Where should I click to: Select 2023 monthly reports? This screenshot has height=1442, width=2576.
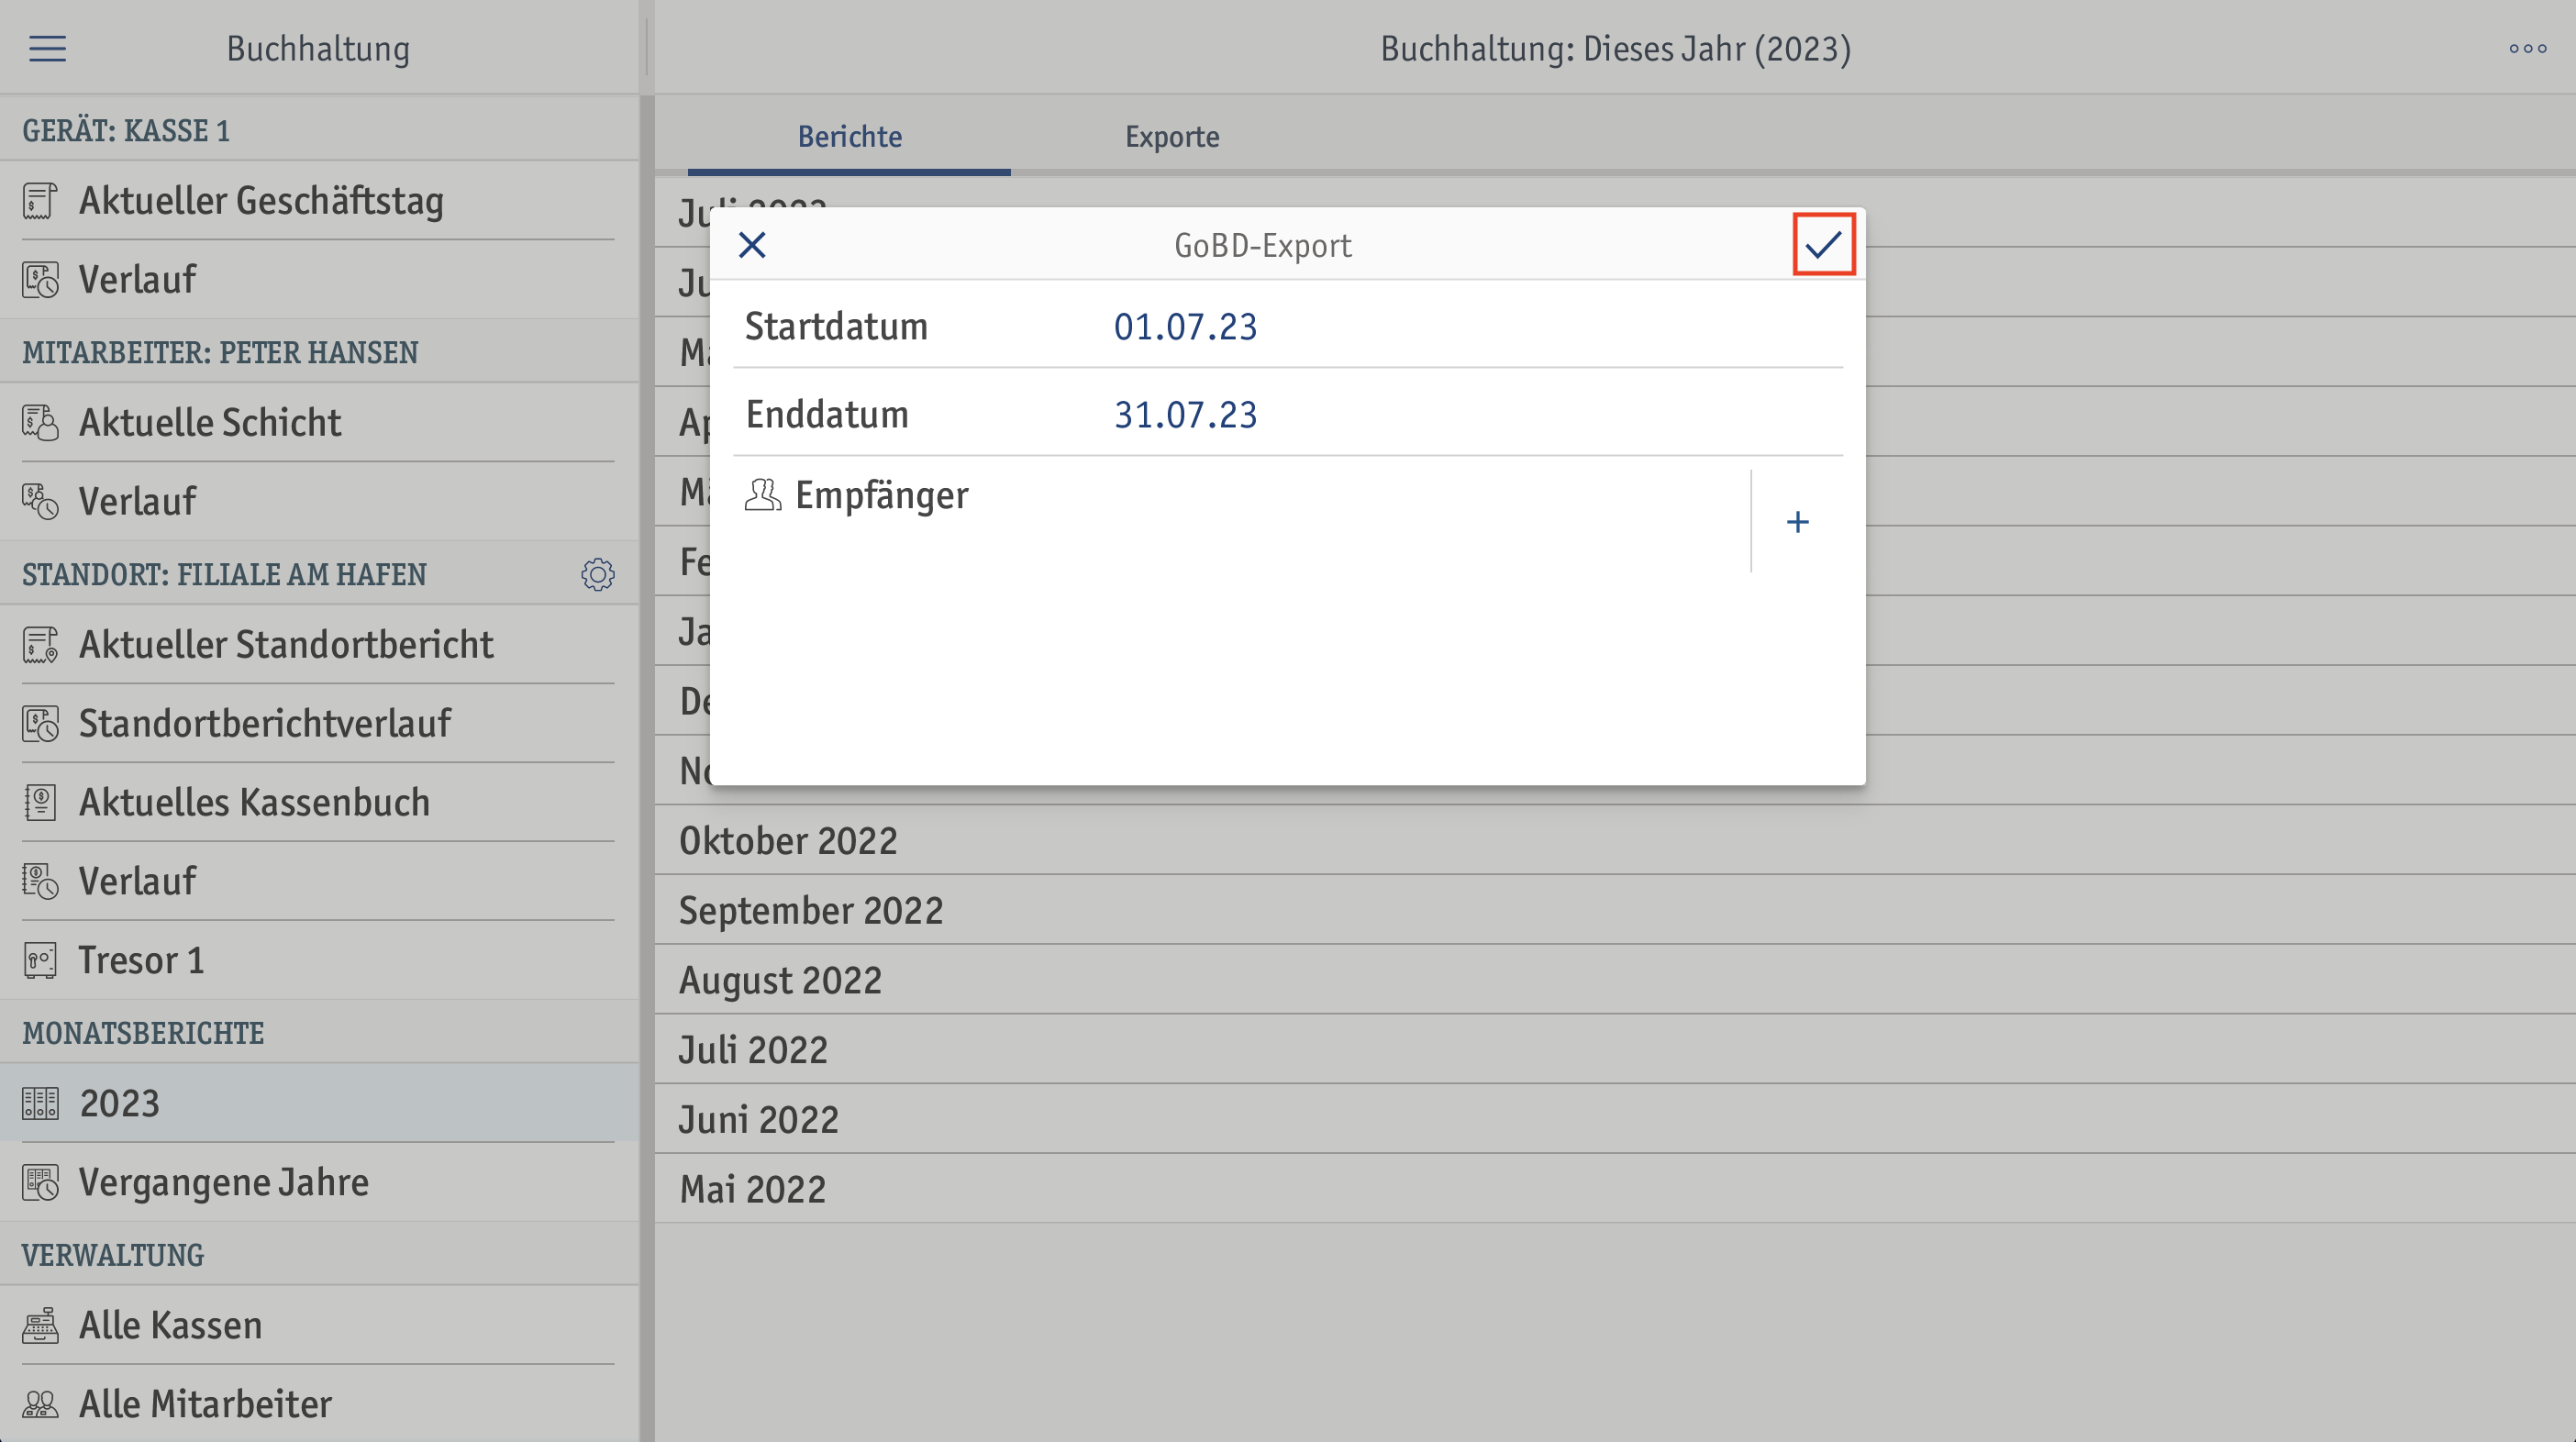tap(318, 1103)
